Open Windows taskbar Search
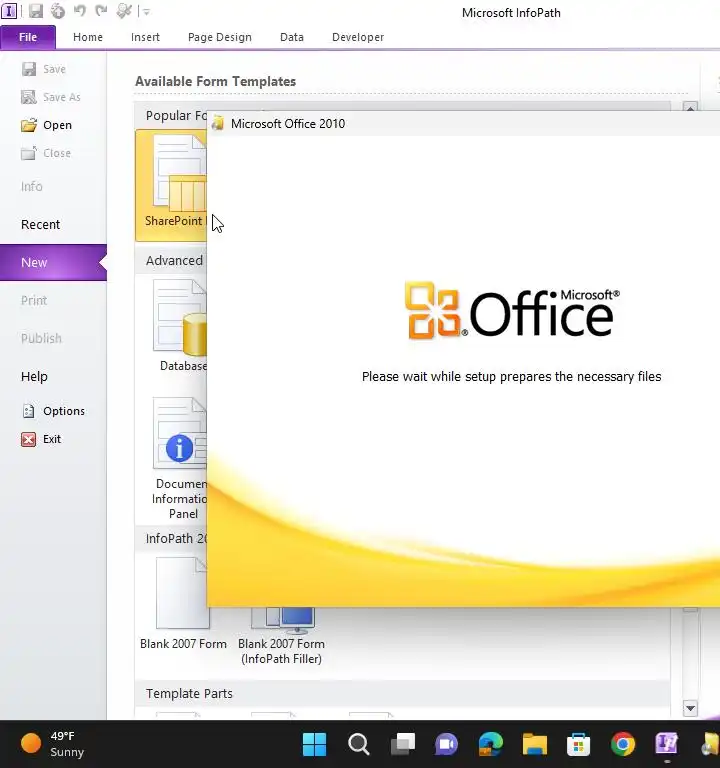The image size is (720, 768). [x=359, y=744]
